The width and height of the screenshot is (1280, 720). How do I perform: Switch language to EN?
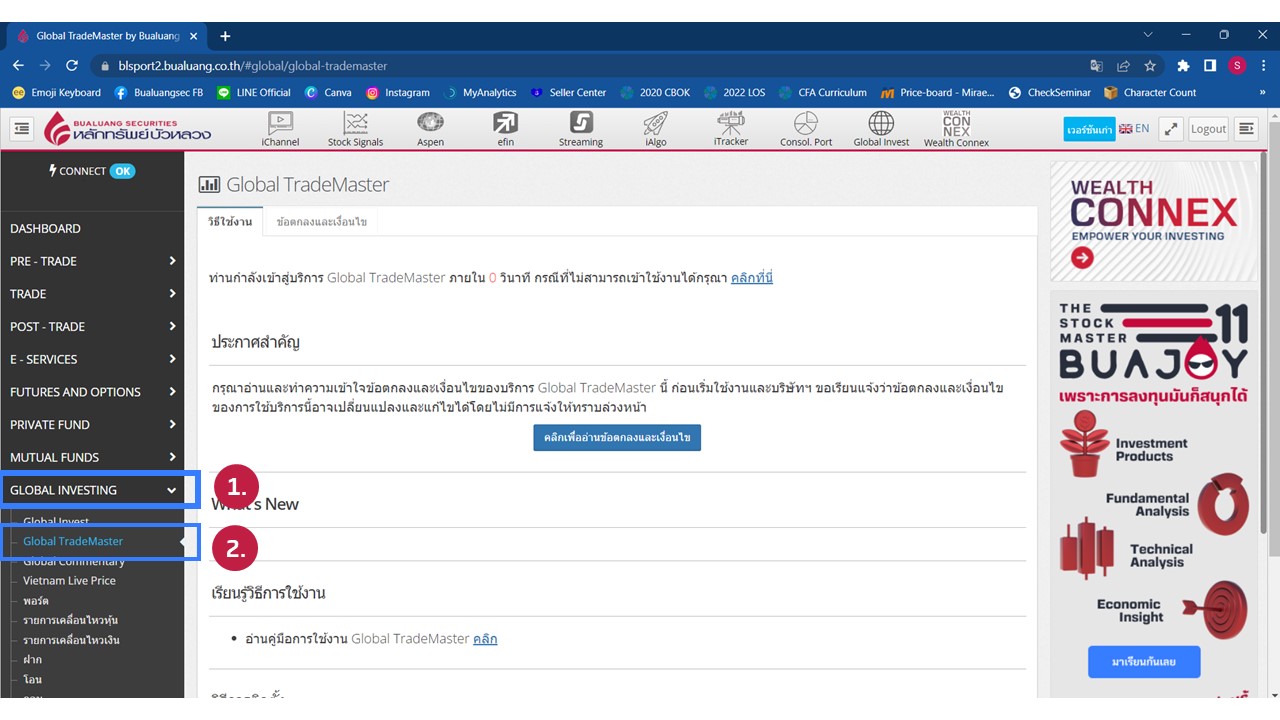pyautogui.click(x=1134, y=128)
